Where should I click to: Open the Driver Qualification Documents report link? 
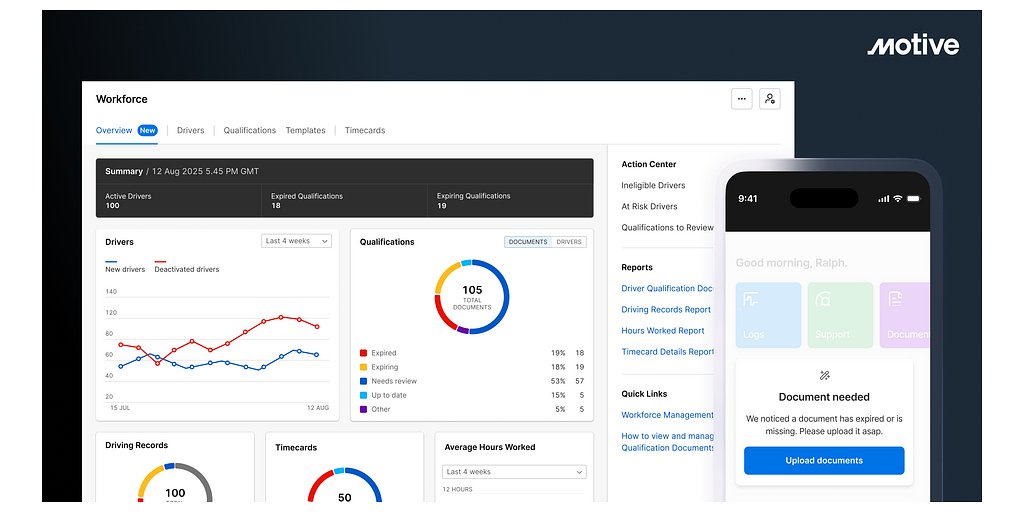(667, 289)
